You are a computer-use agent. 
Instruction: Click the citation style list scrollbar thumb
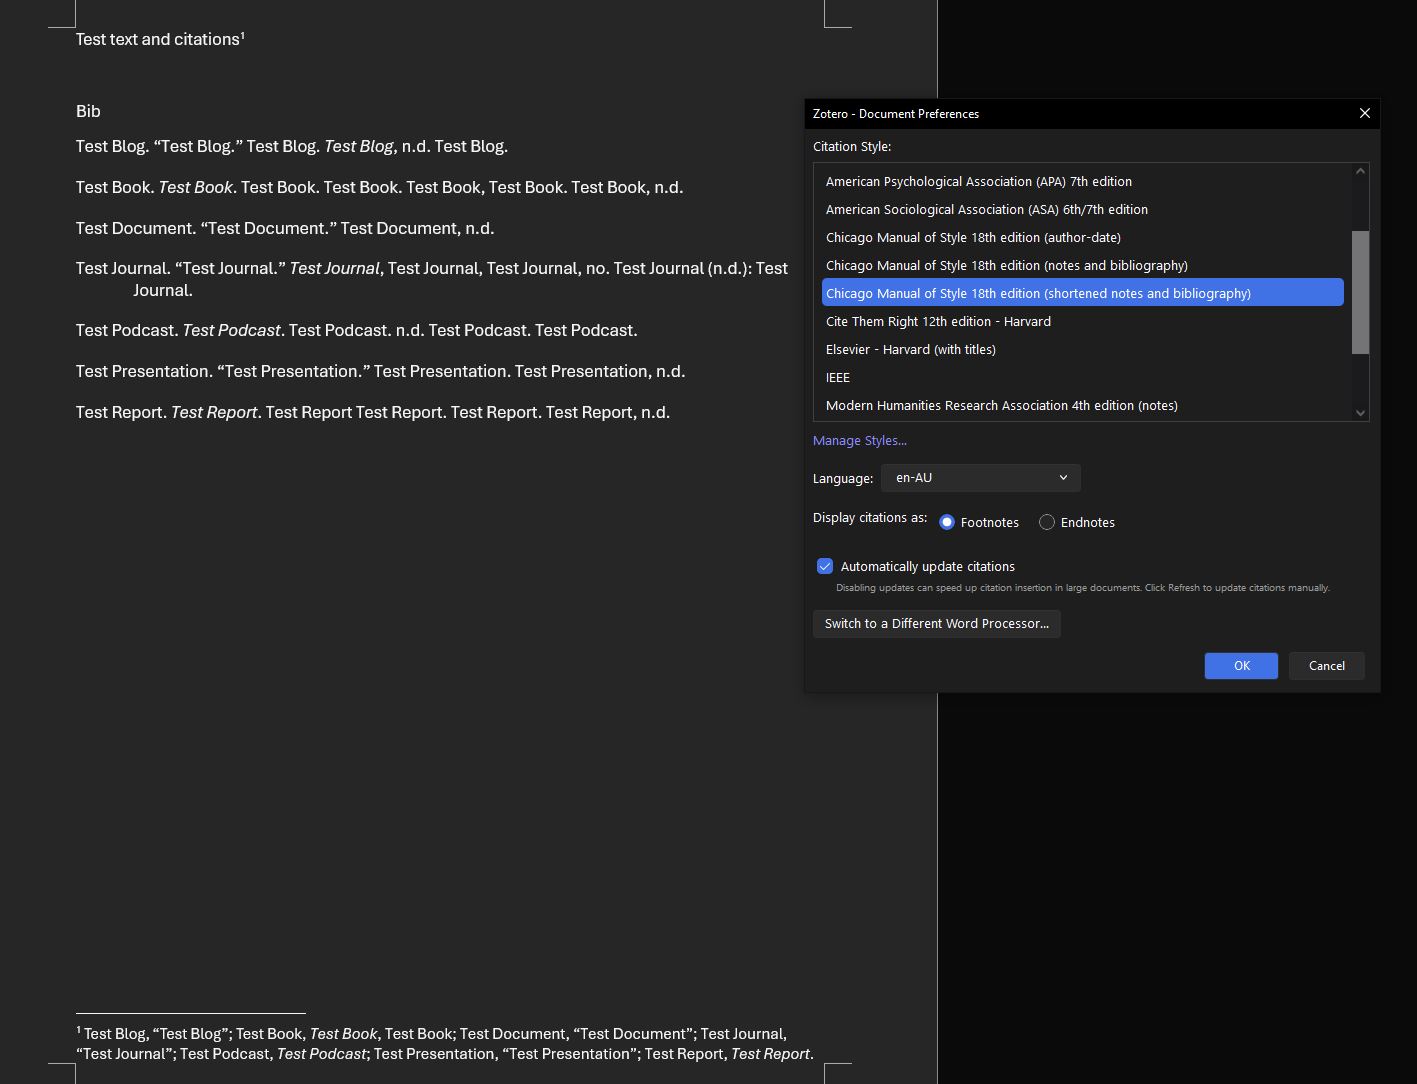[1360, 292]
